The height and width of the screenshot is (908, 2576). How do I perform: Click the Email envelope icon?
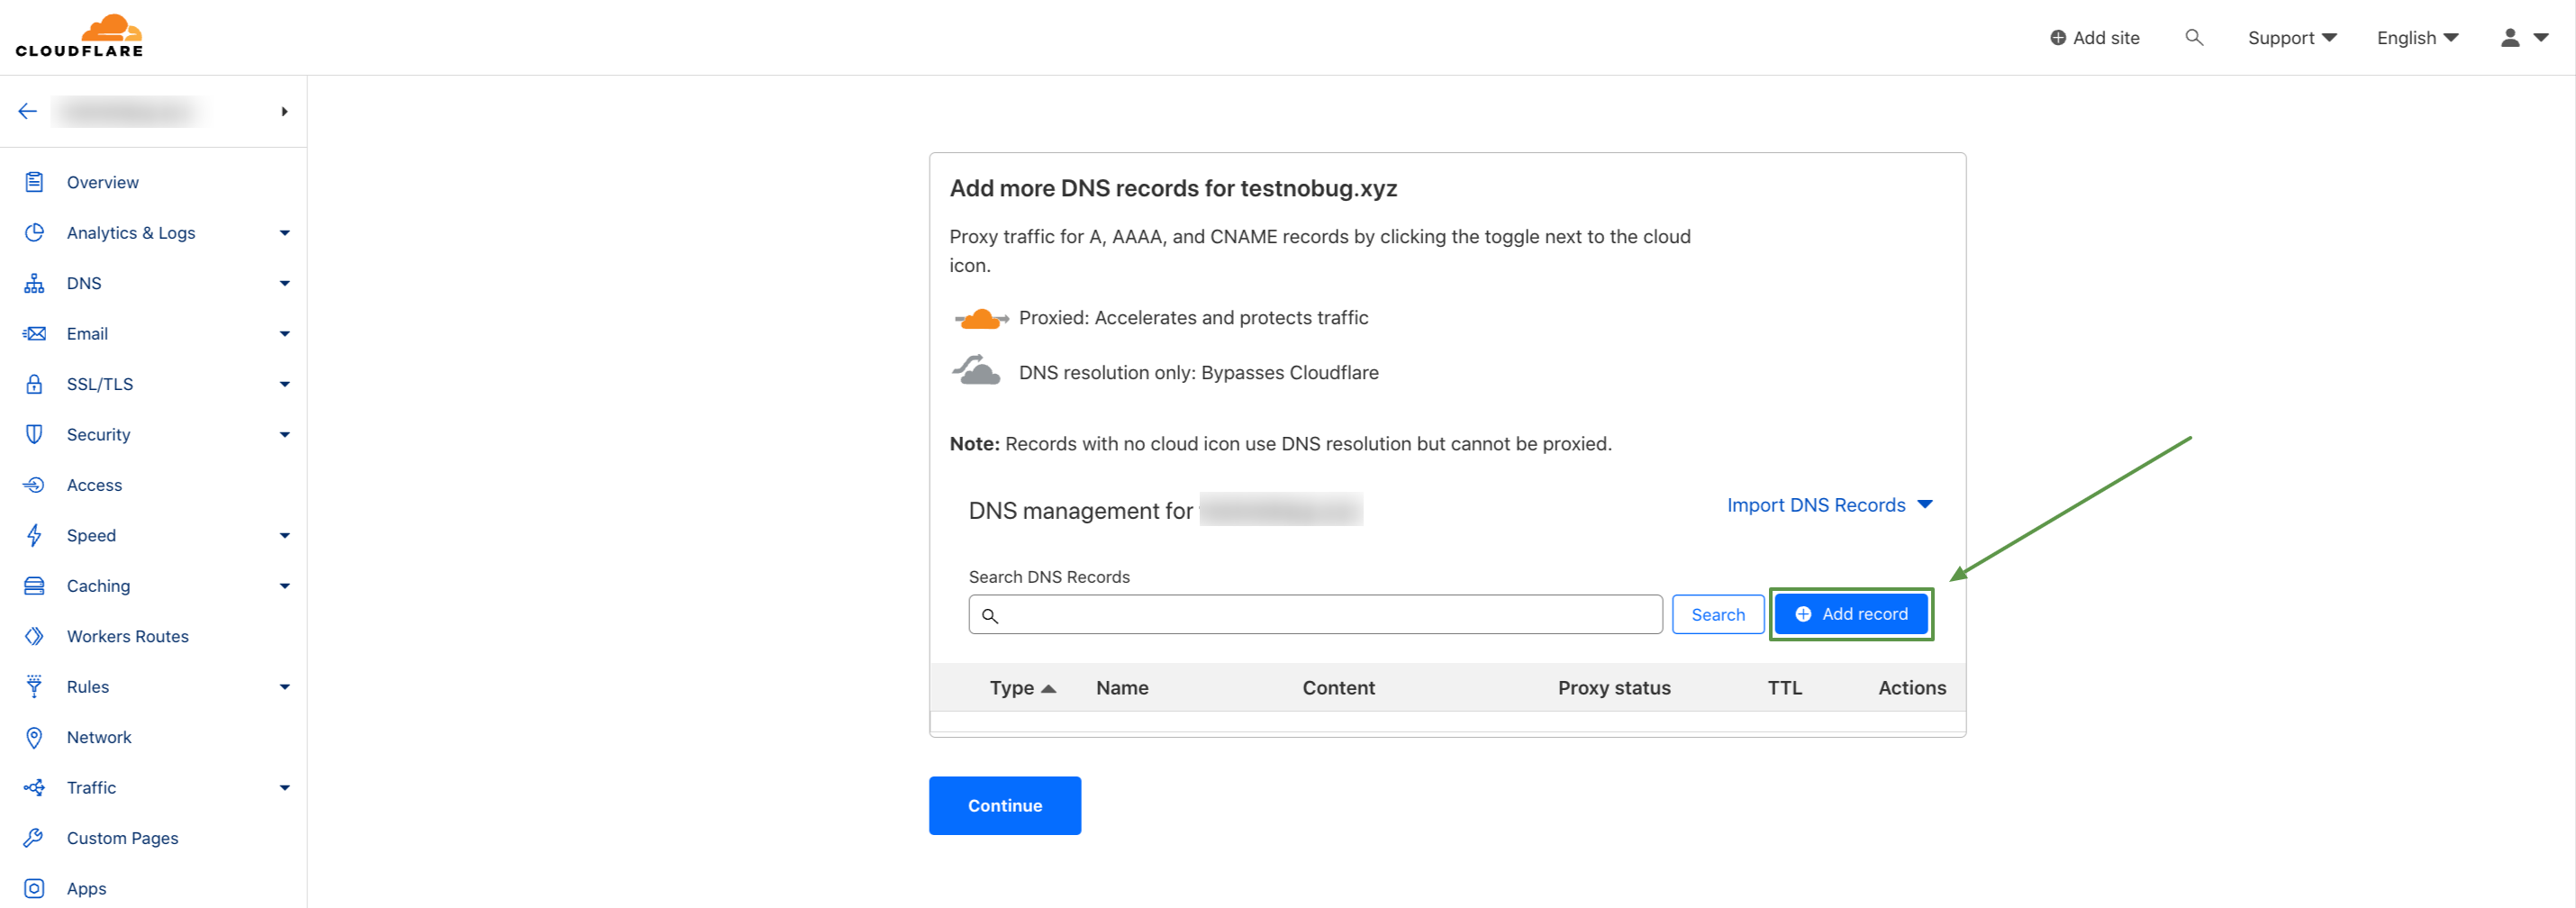click(34, 333)
